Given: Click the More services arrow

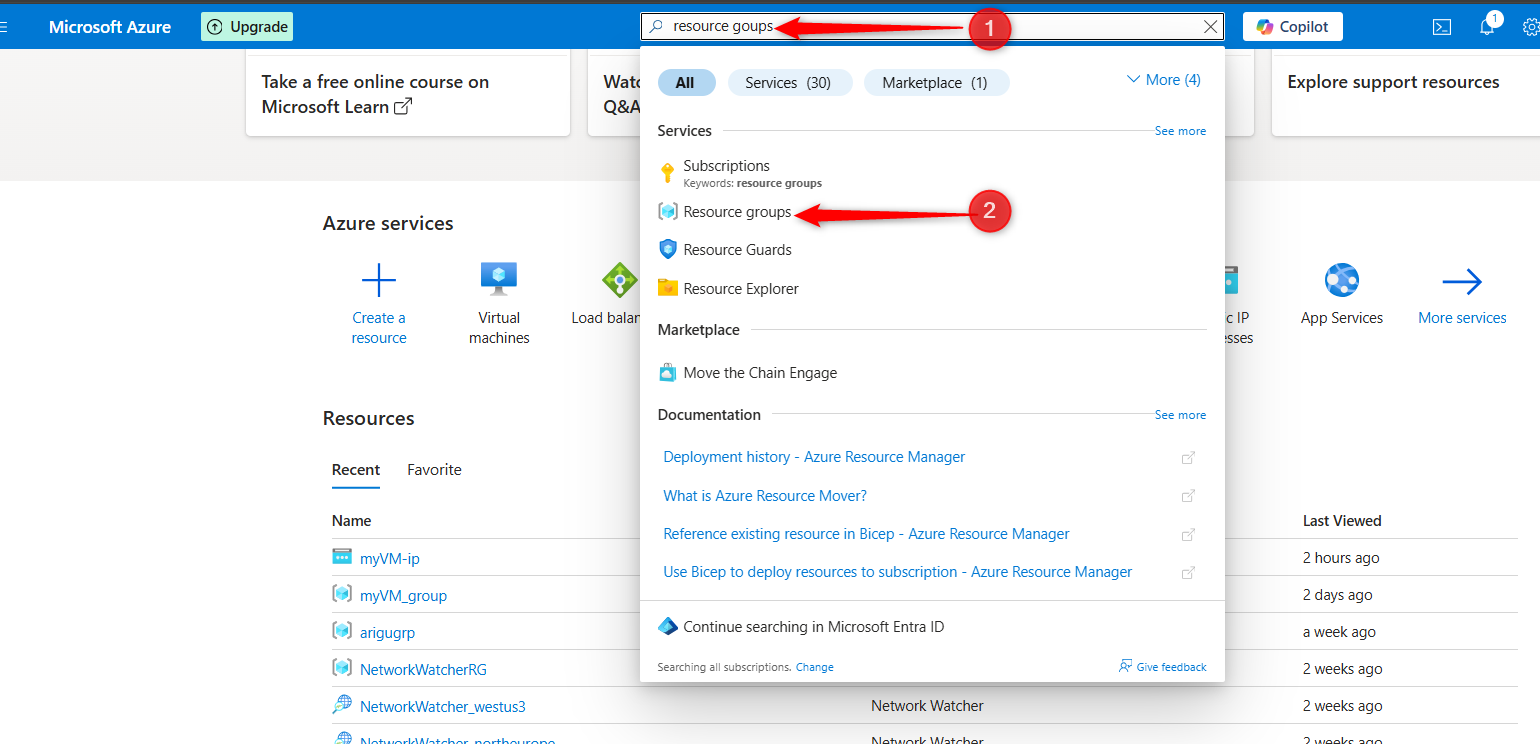Looking at the screenshot, I should point(1462,282).
